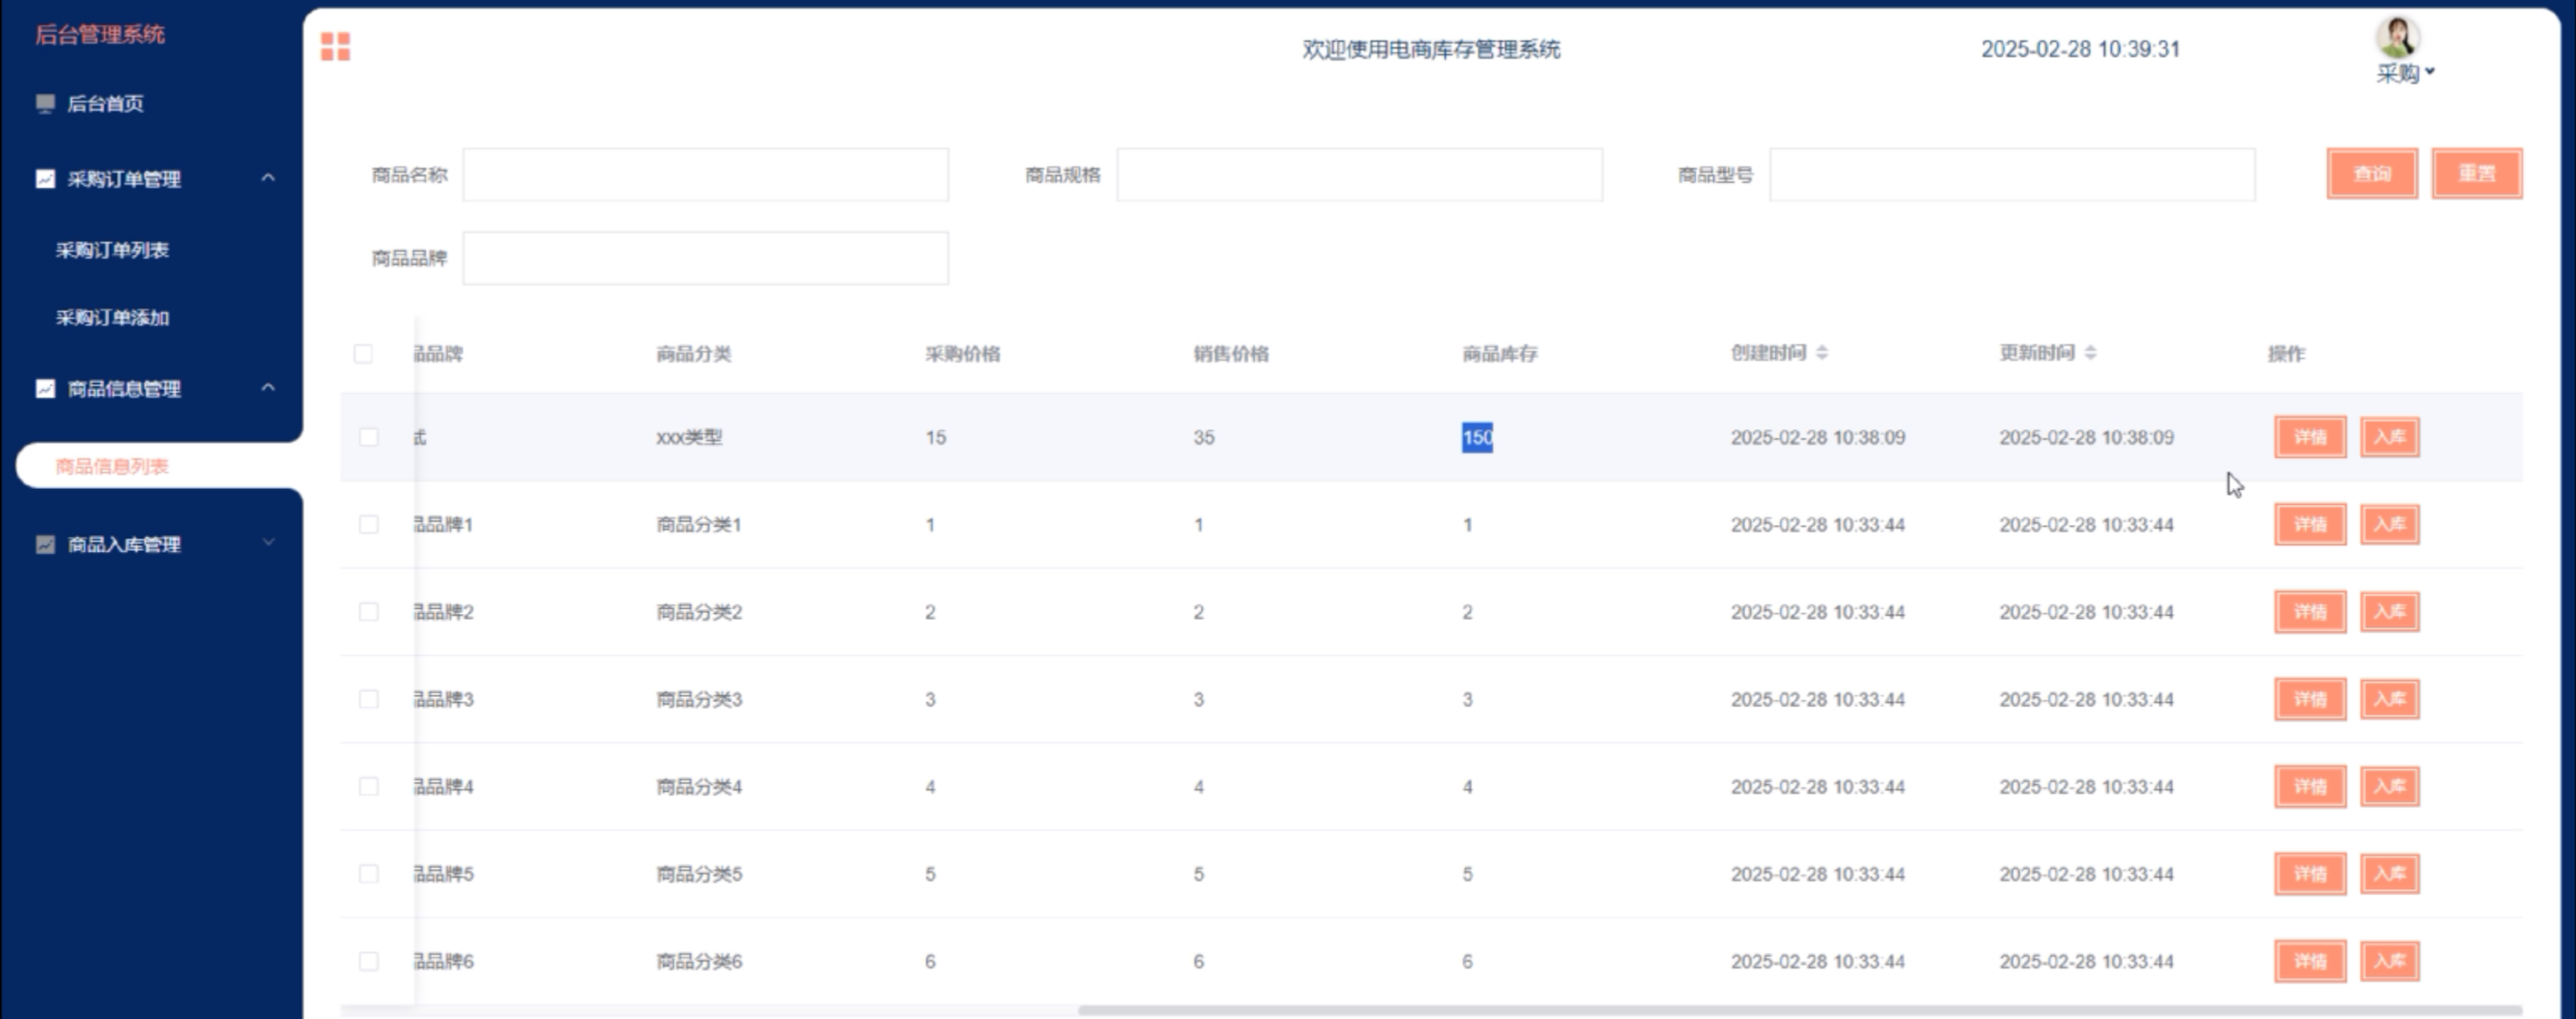The height and width of the screenshot is (1019, 2576).
Task: Click the 采购订单管理 sidebar icon
Action: (x=45, y=179)
